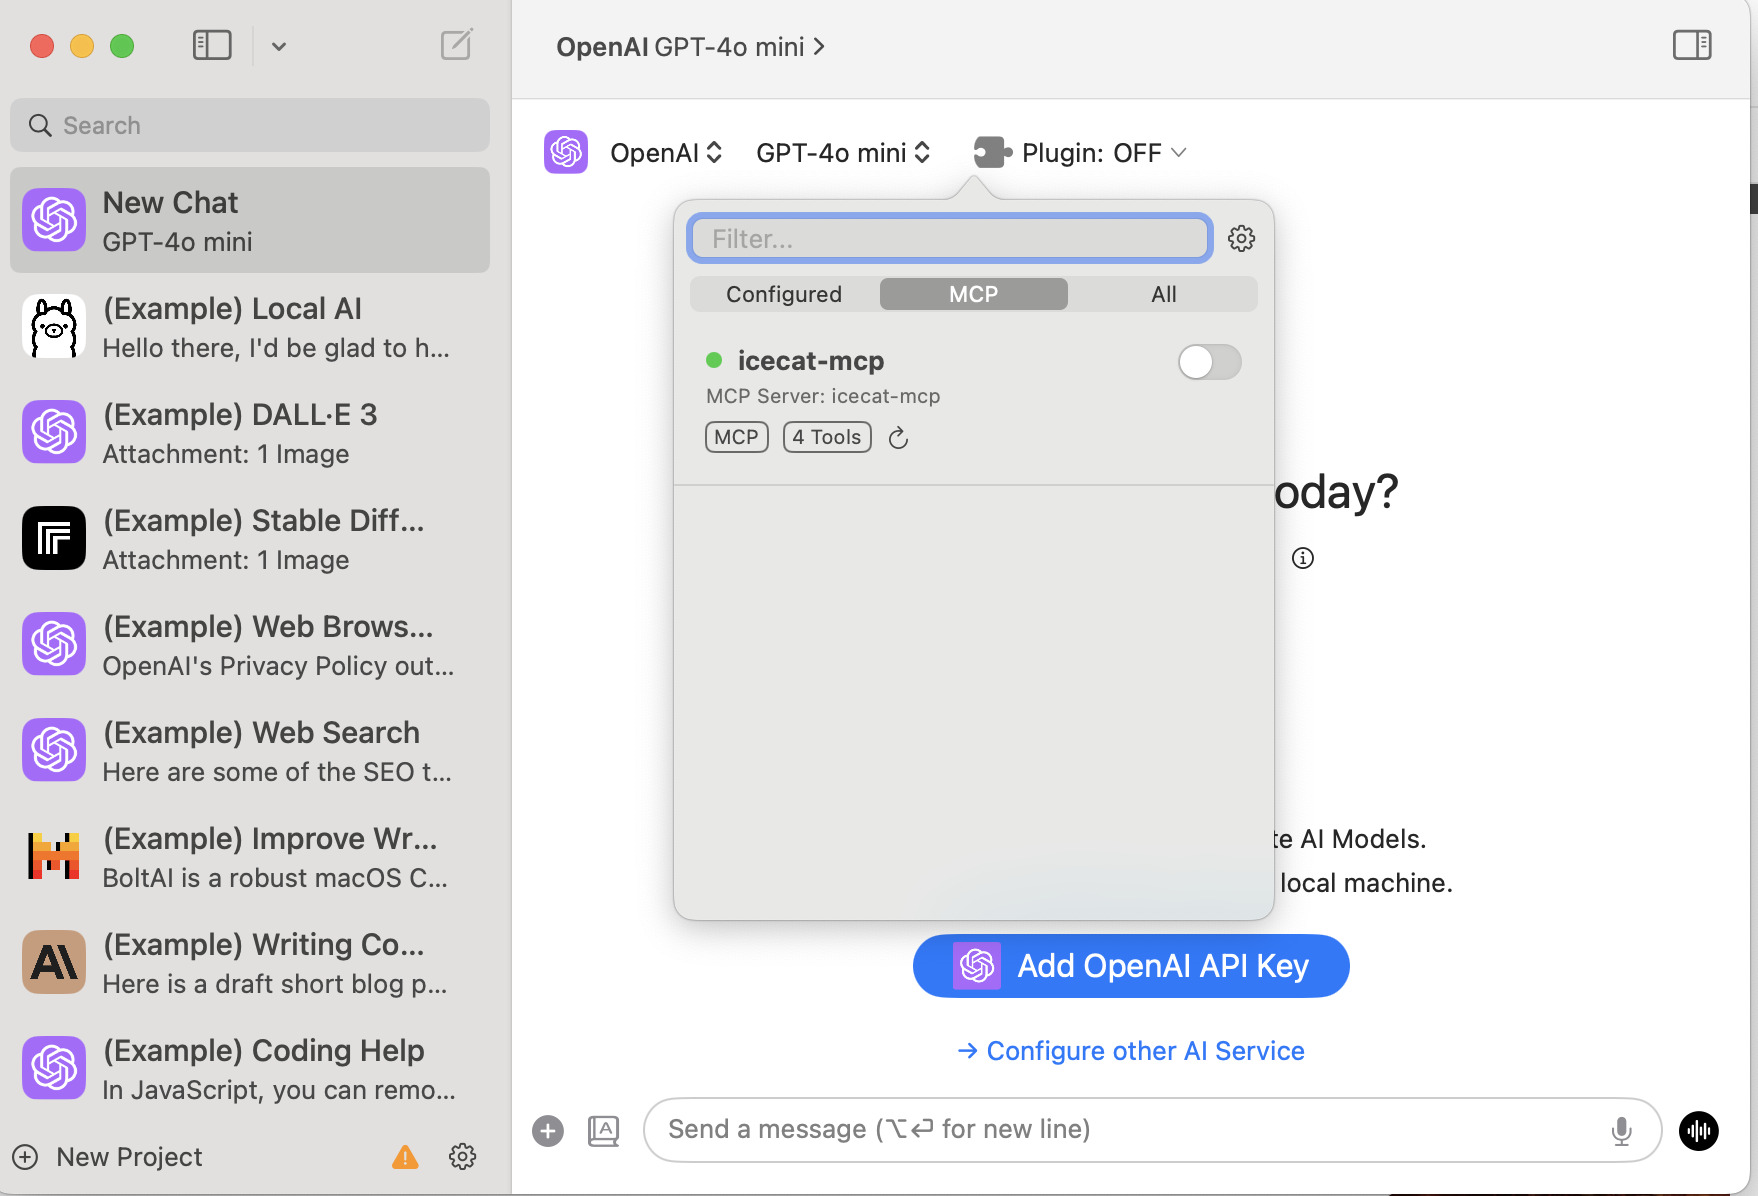Select the All plugins tab
The height and width of the screenshot is (1196, 1758).
click(1163, 294)
